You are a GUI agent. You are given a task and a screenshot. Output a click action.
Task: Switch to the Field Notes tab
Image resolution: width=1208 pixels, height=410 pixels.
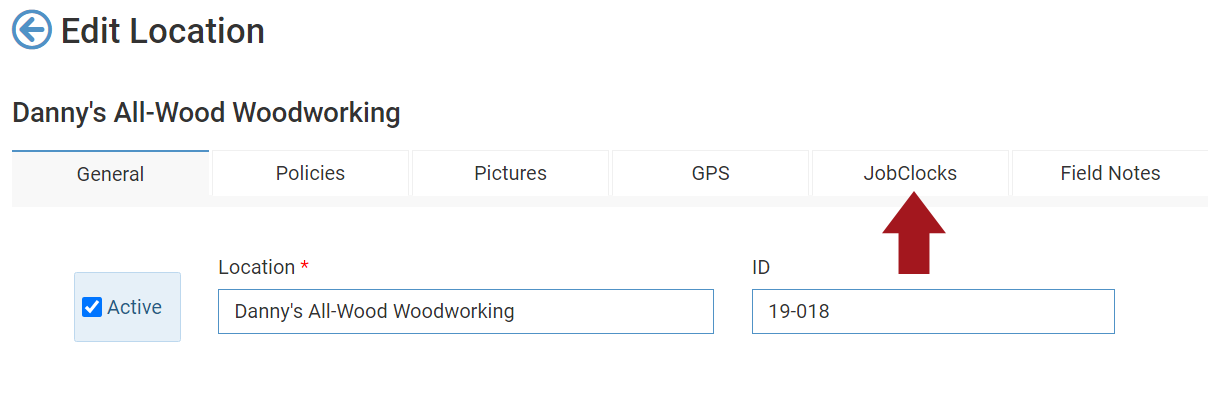tap(1110, 173)
